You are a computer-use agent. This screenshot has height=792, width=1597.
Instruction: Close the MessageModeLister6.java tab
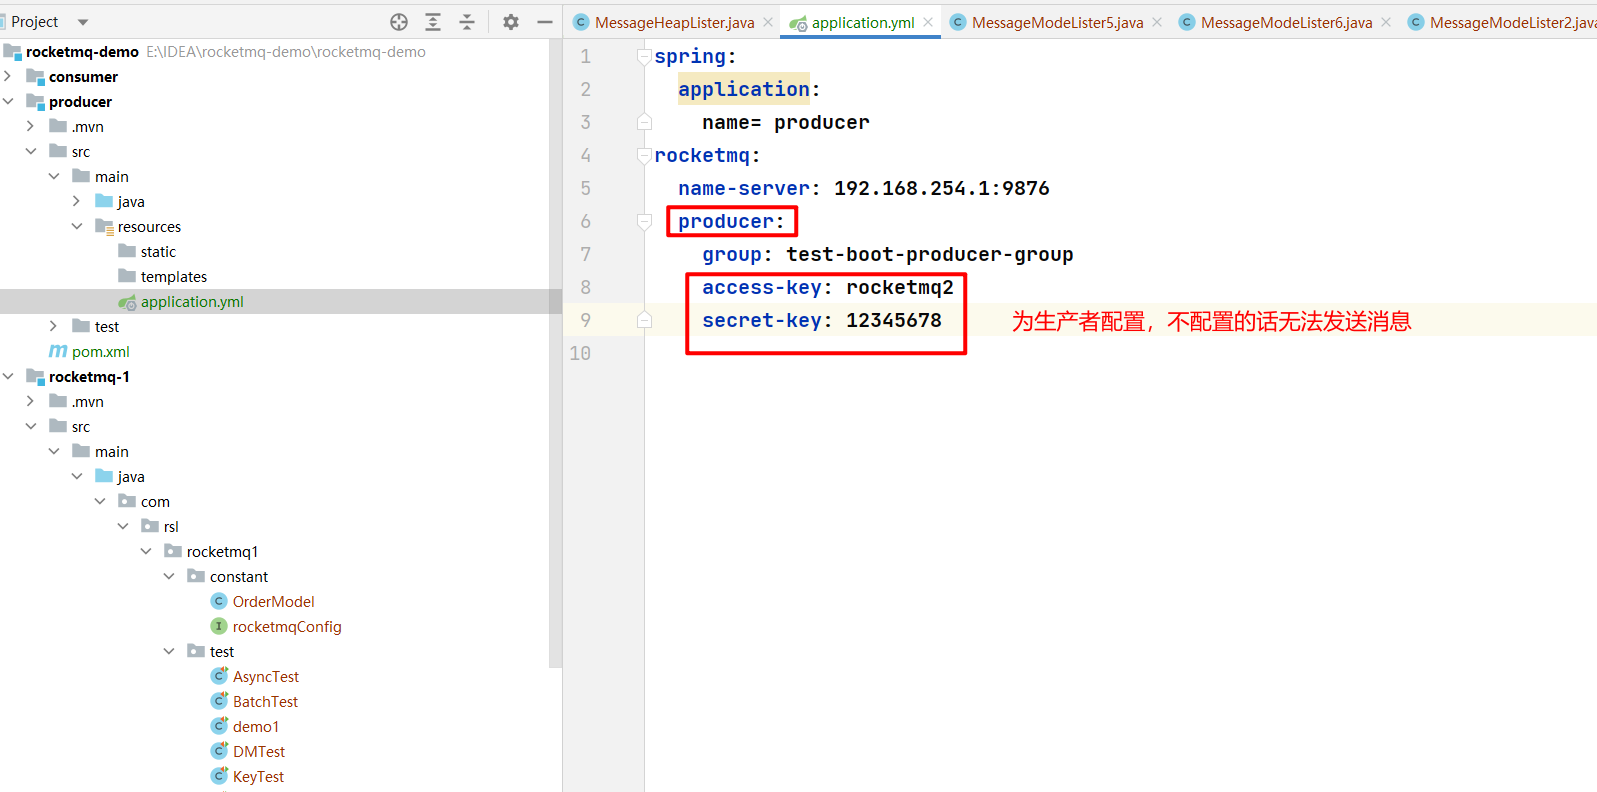(x=1386, y=22)
